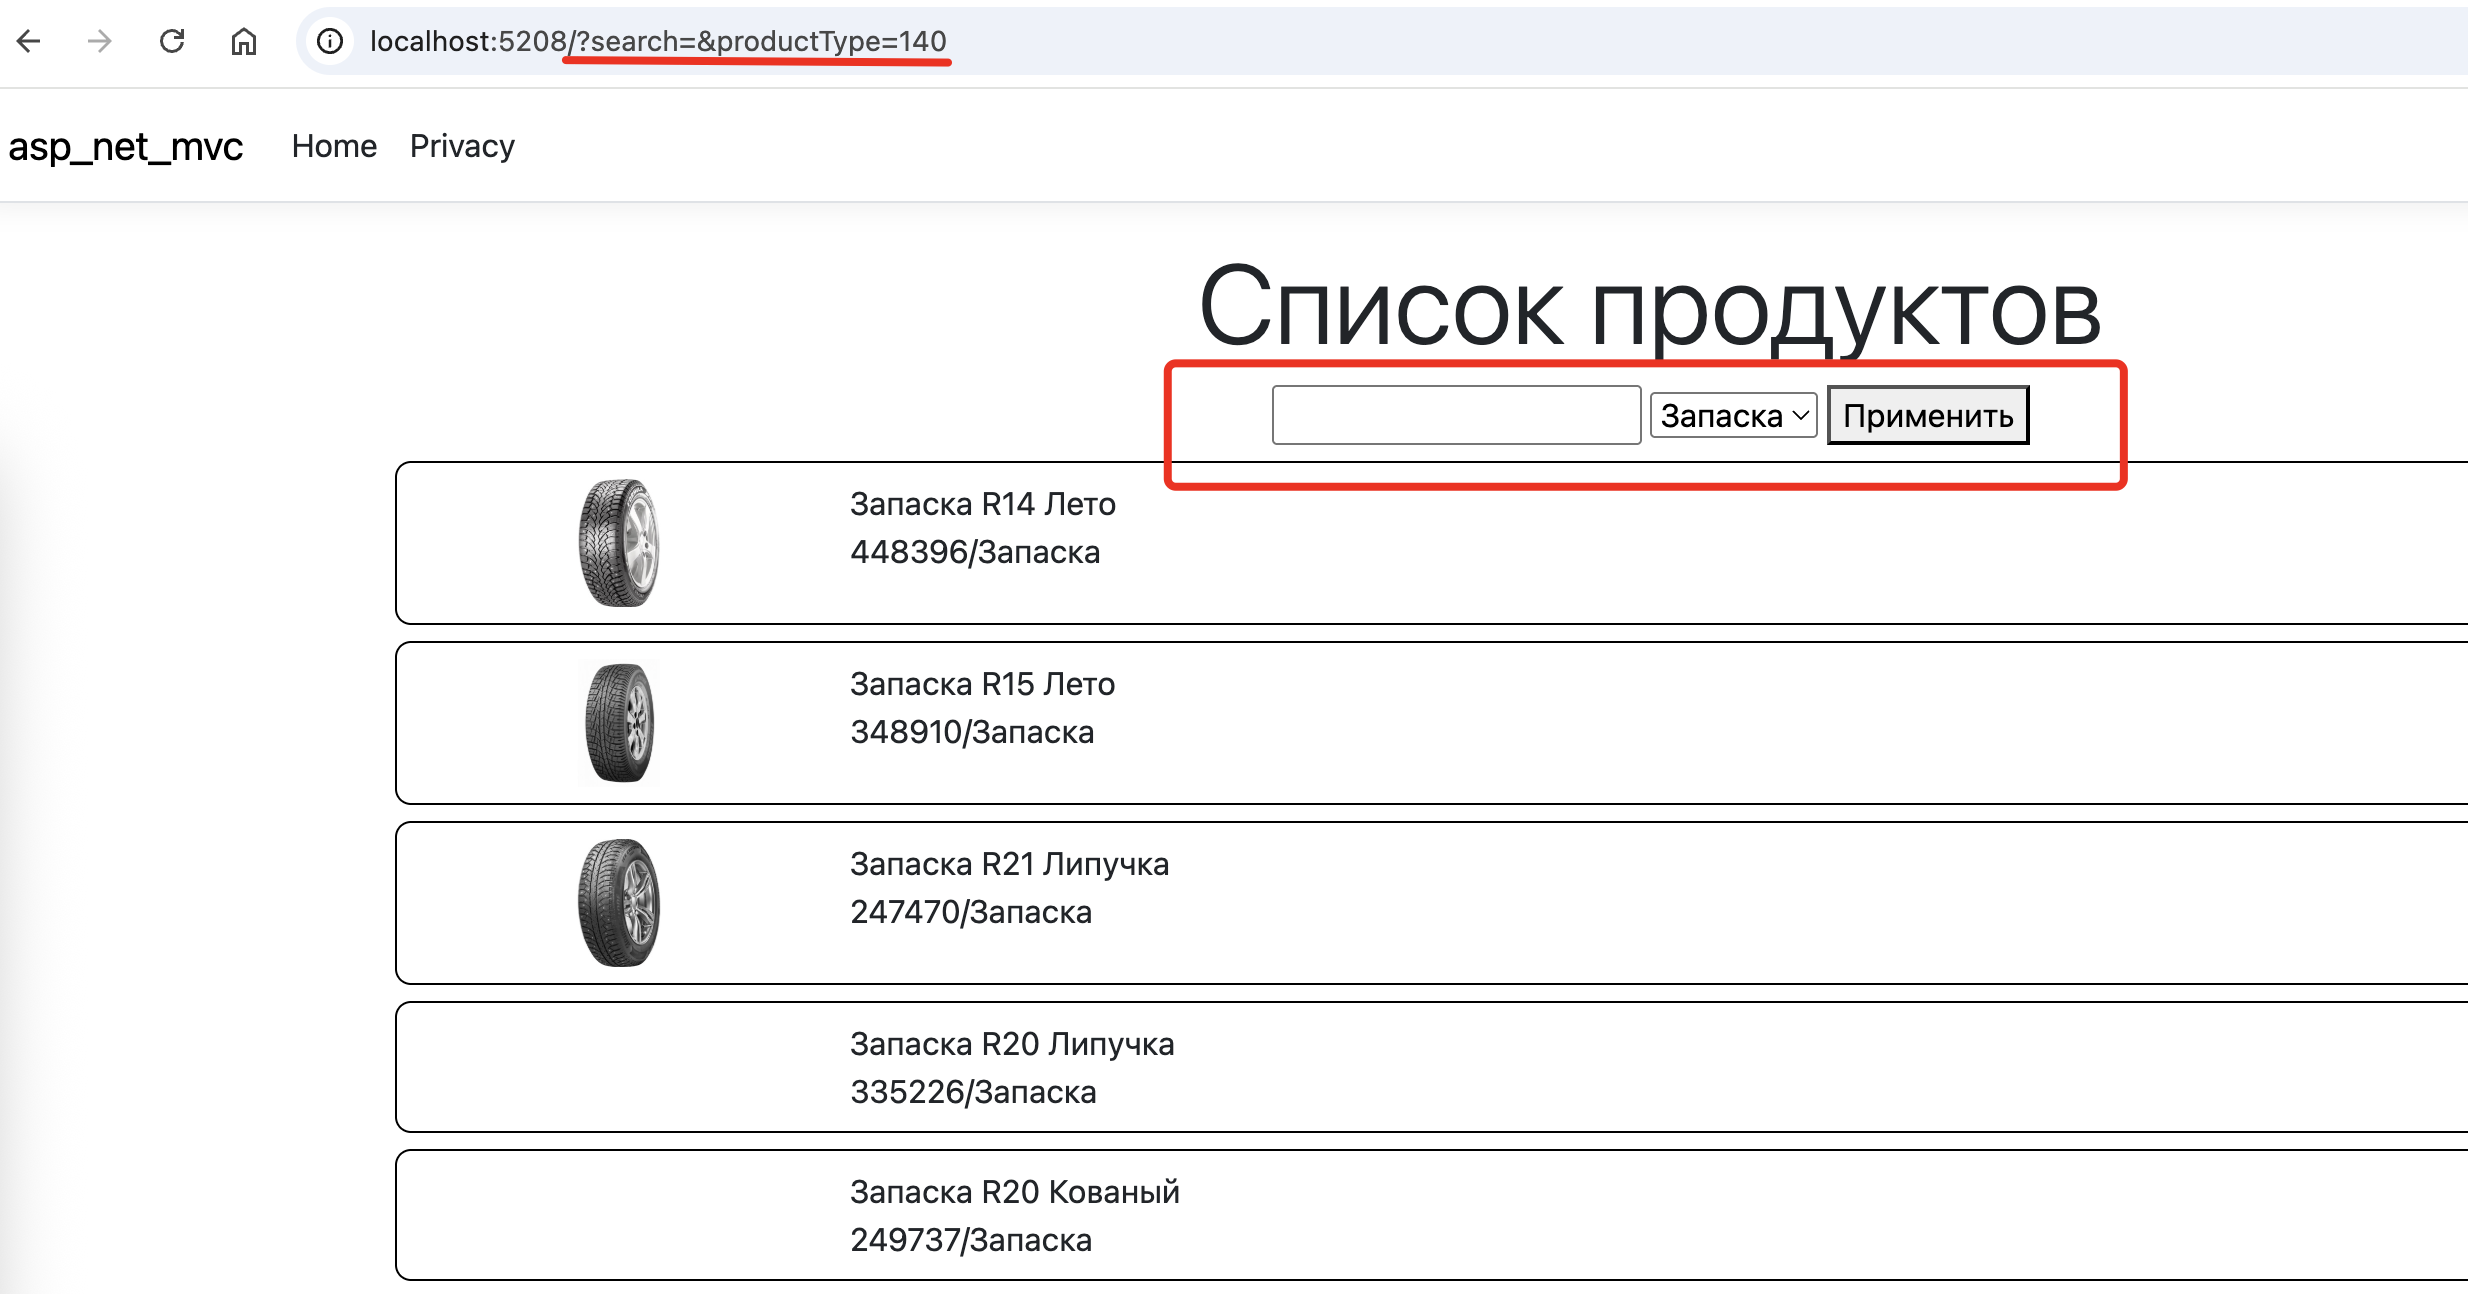Click the localhost URL in address bar

pyautogui.click(x=657, y=41)
